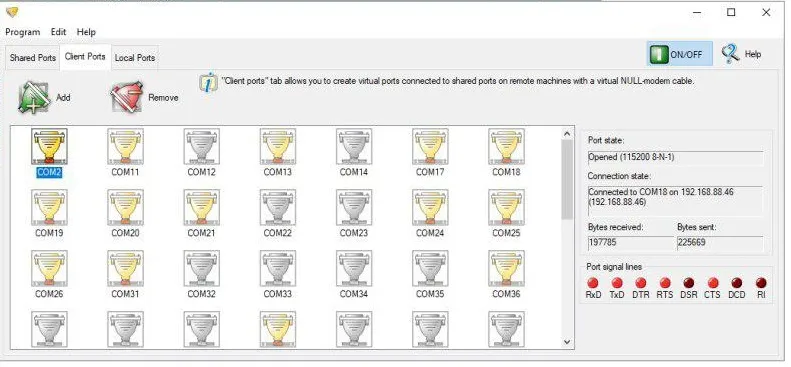Click the port list scroll up arrow

(x=567, y=134)
